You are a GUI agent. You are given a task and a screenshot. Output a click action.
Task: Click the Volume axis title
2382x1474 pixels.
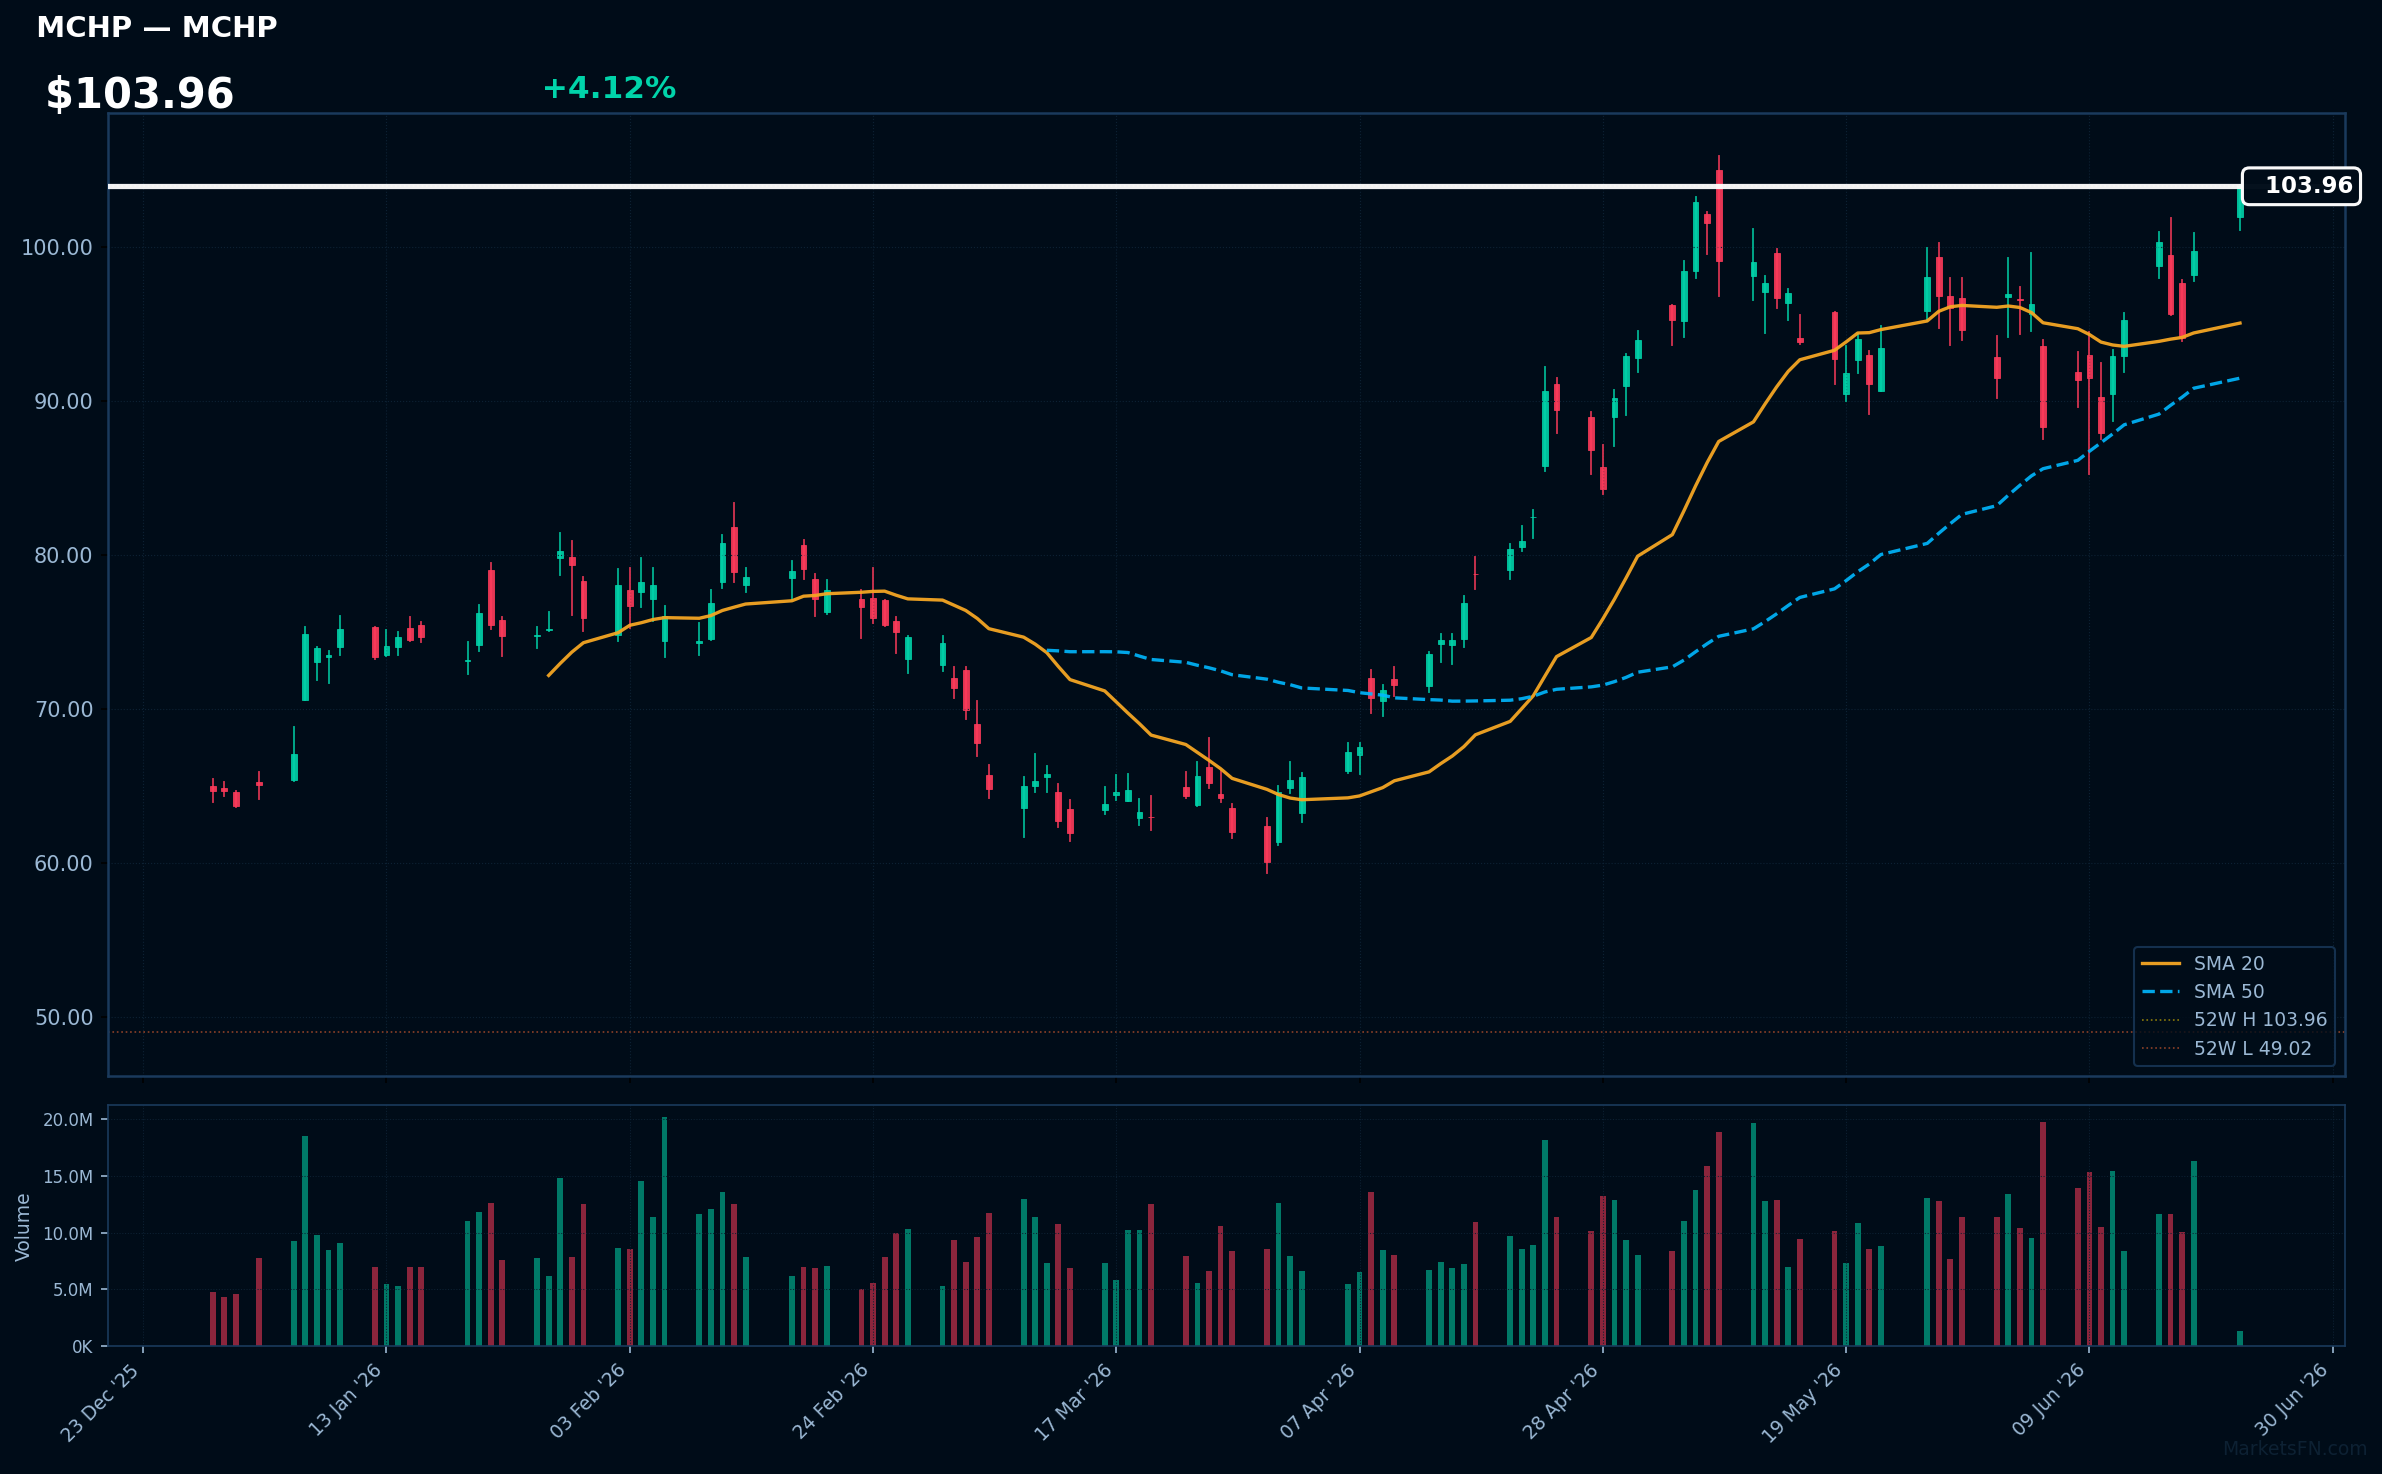coord(23,1227)
